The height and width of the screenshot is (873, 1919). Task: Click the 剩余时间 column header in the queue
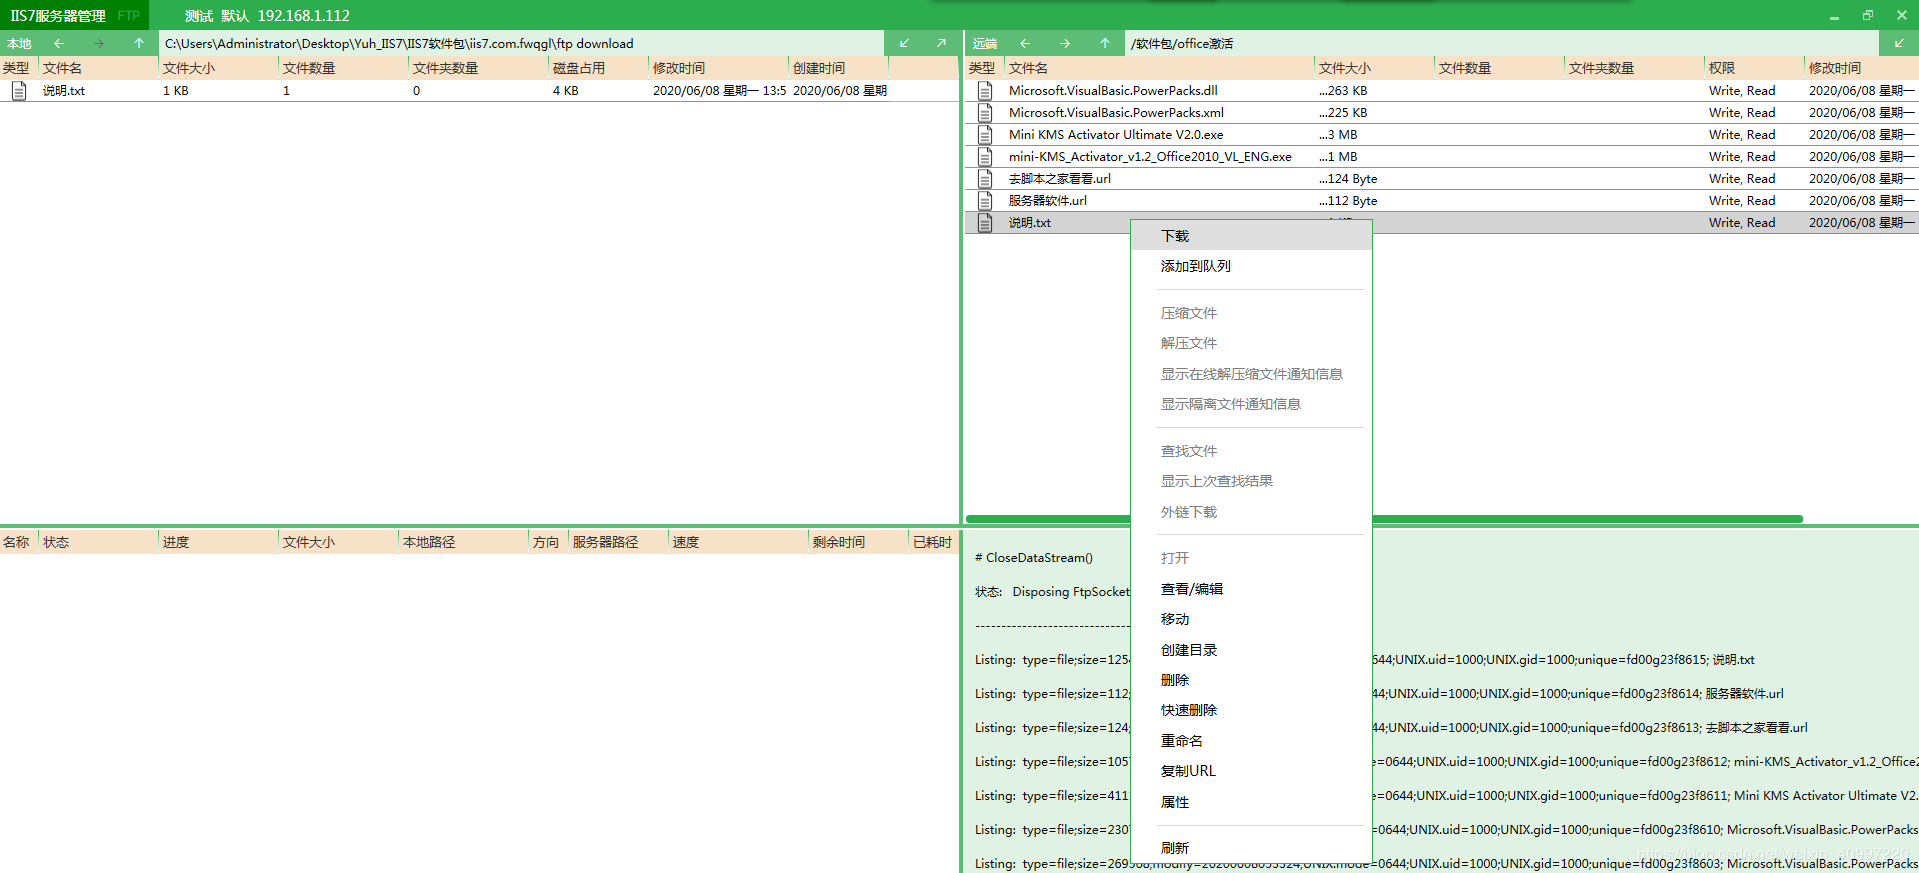[858, 542]
